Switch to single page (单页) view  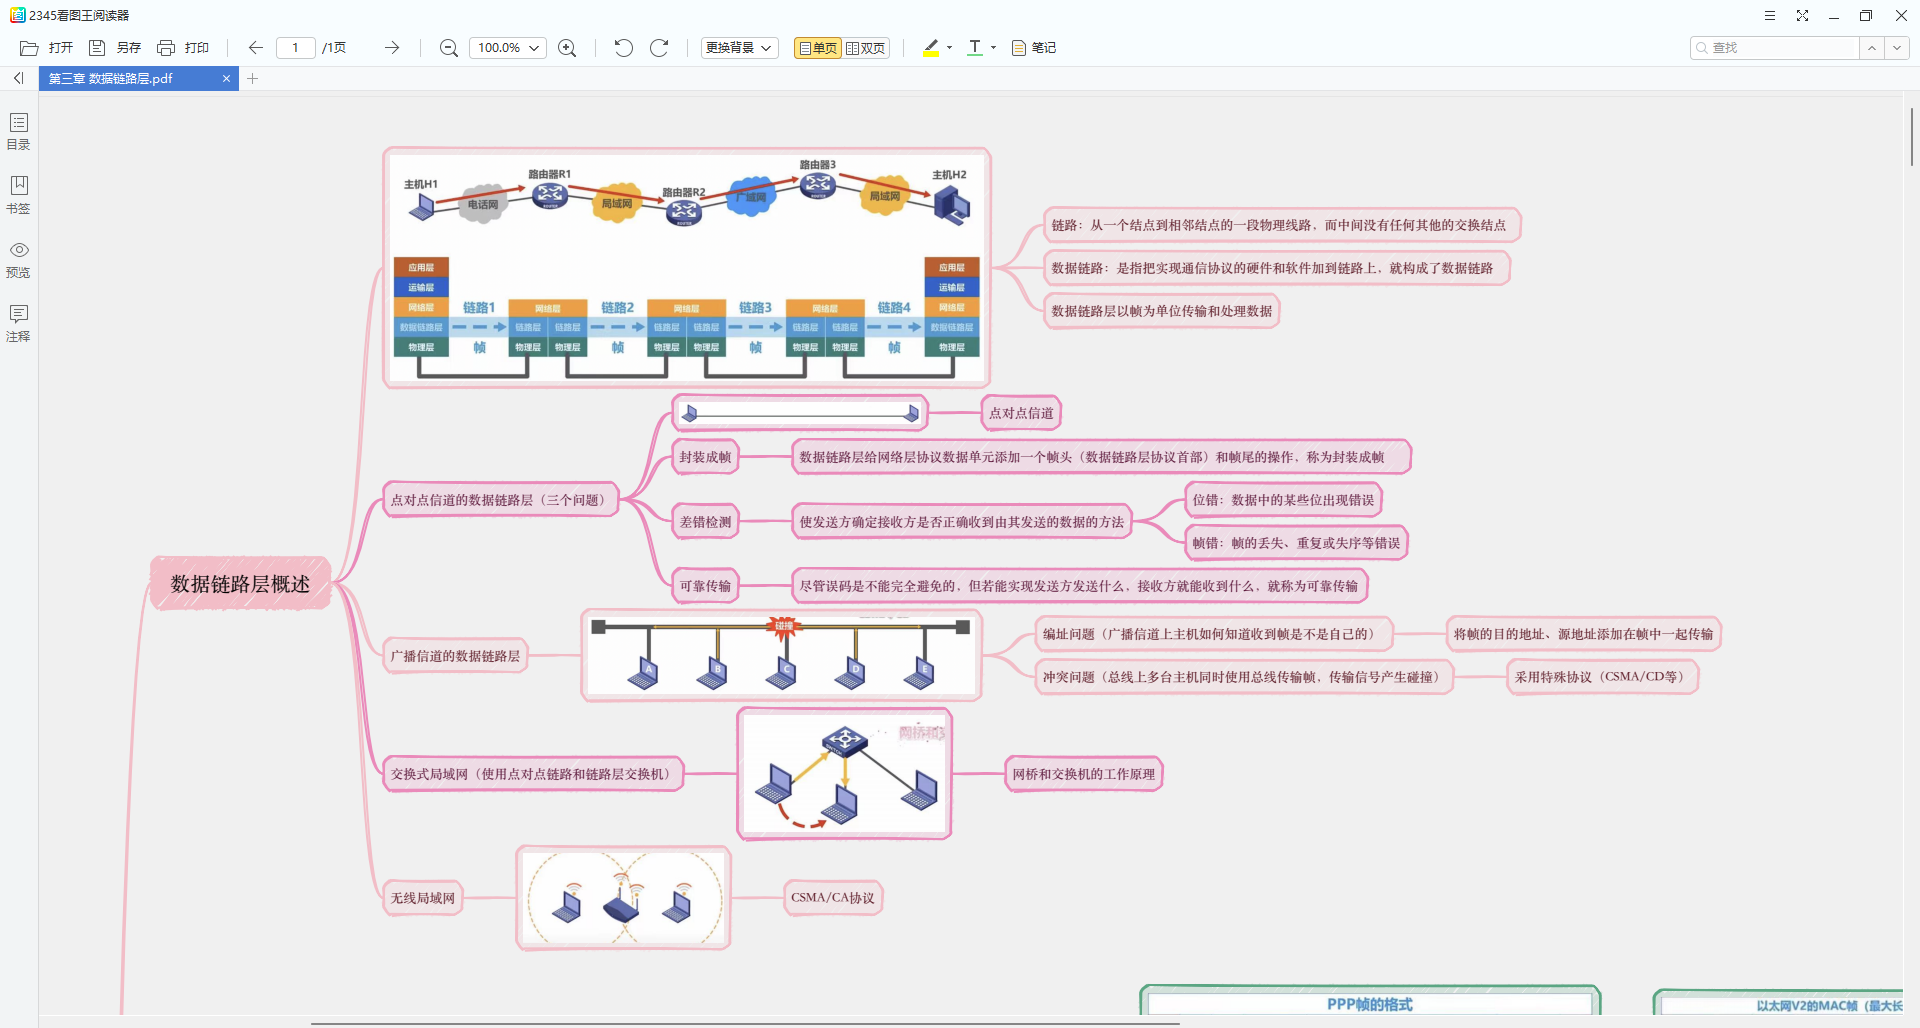pyautogui.click(x=818, y=48)
